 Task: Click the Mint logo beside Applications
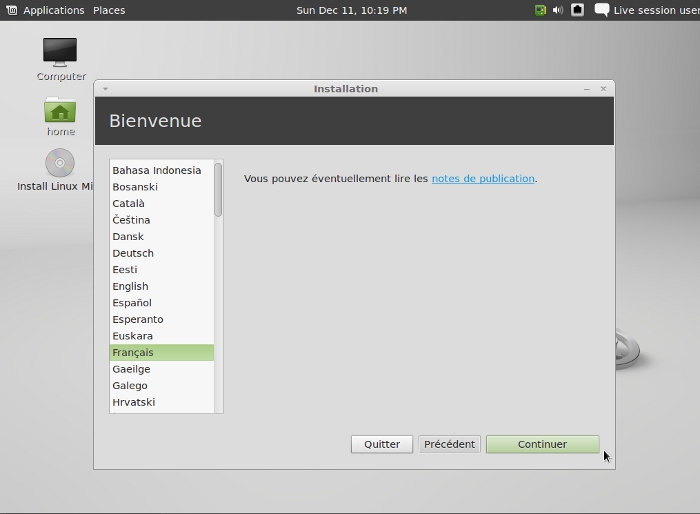[x=11, y=10]
